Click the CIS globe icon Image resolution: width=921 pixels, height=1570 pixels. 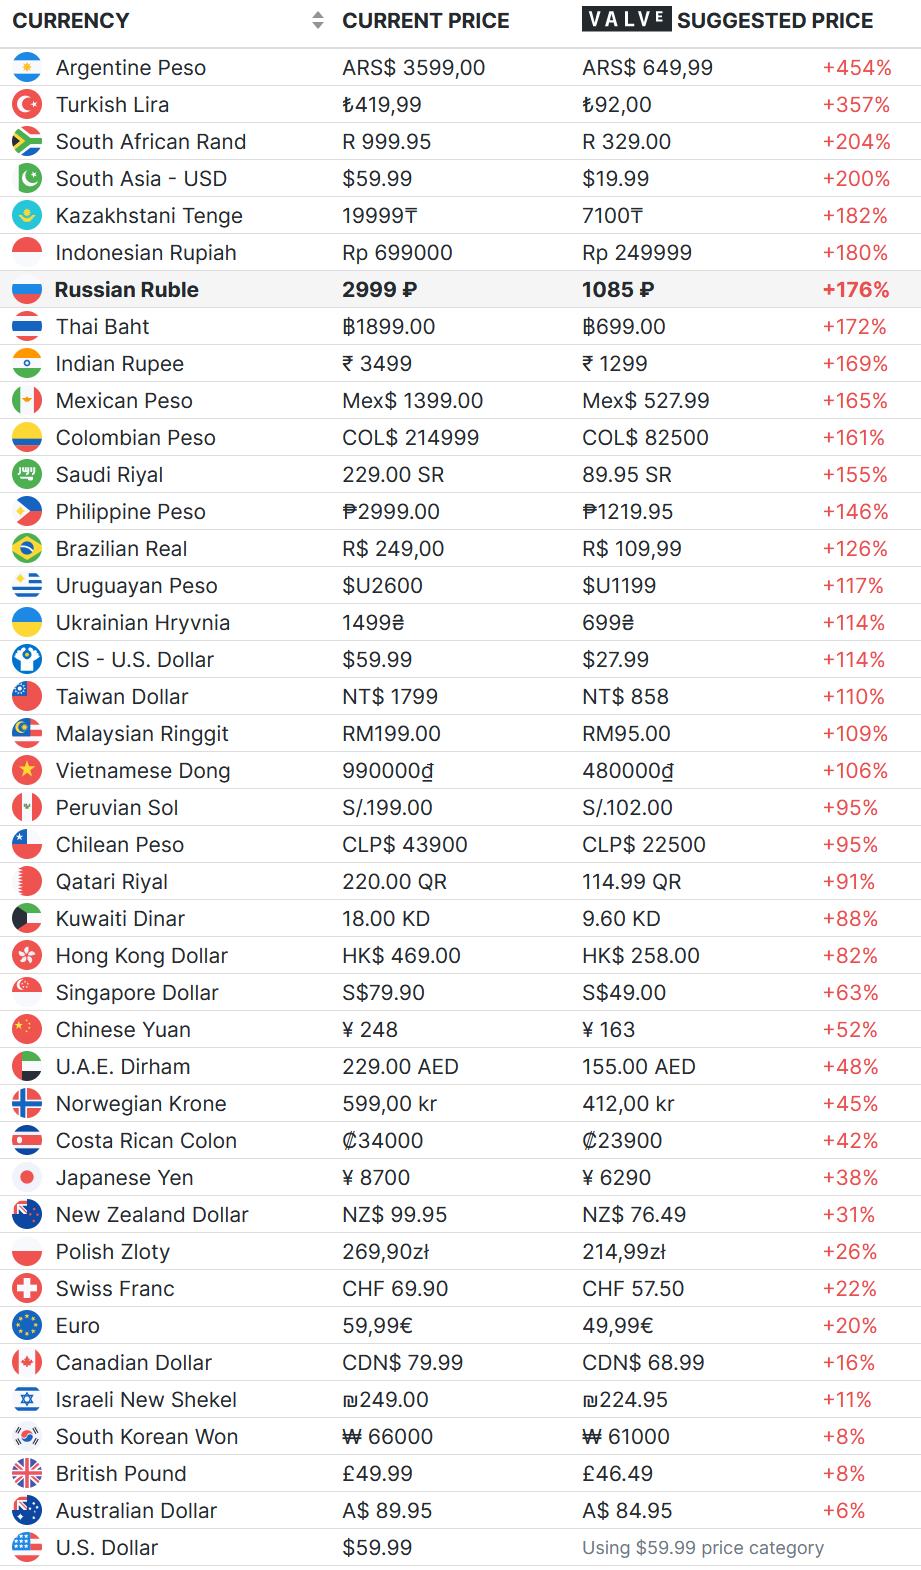(x=27, y=659)
